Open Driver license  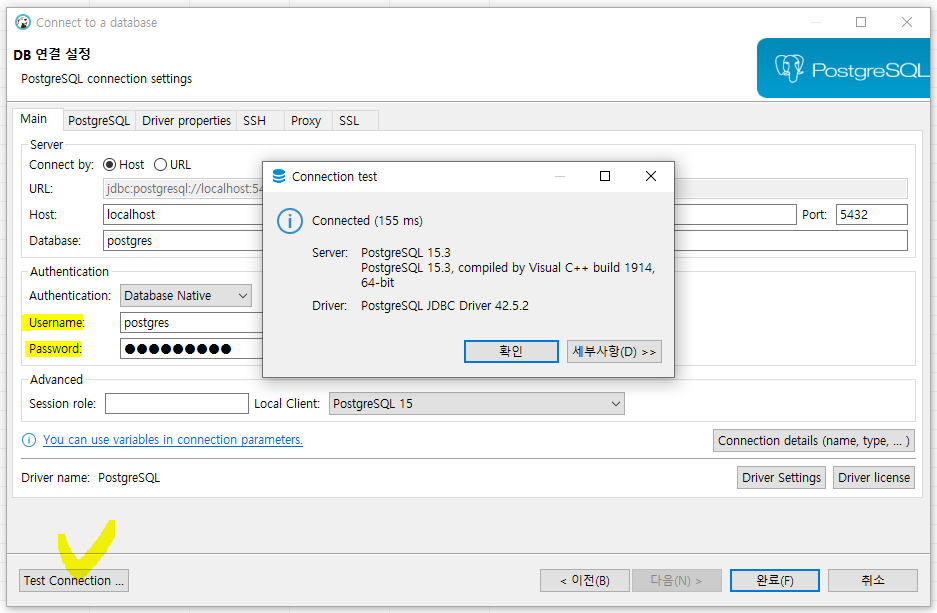(x=874, y=478)
